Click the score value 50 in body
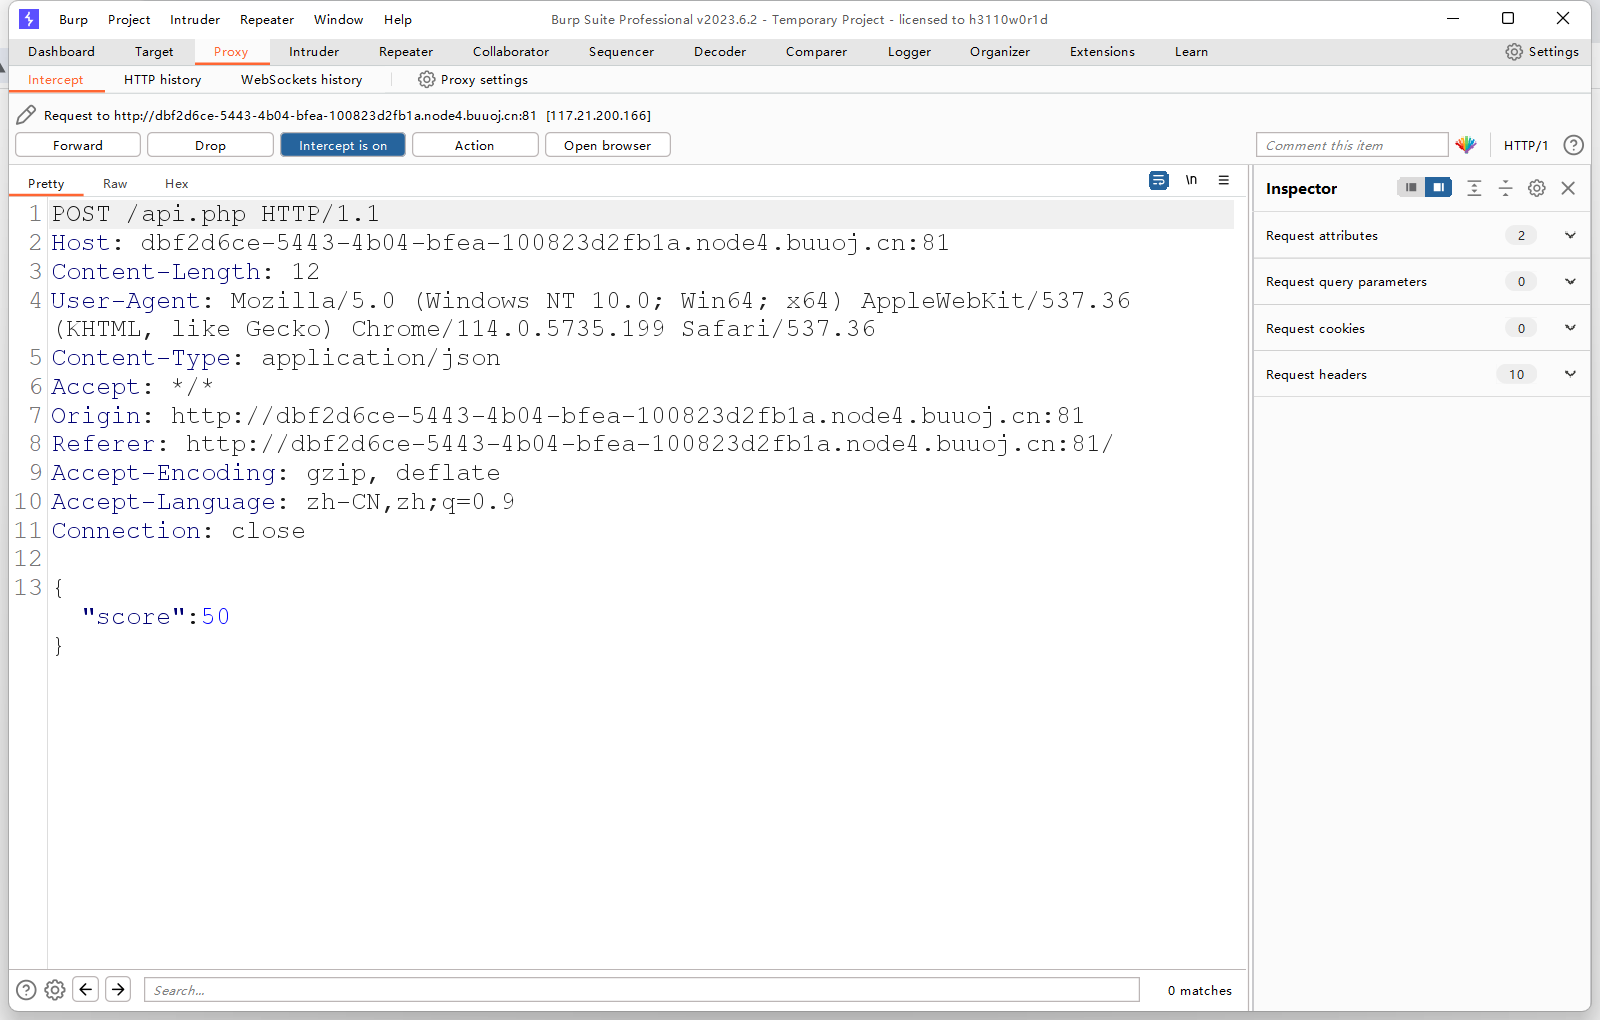 [x=216, y=617]
